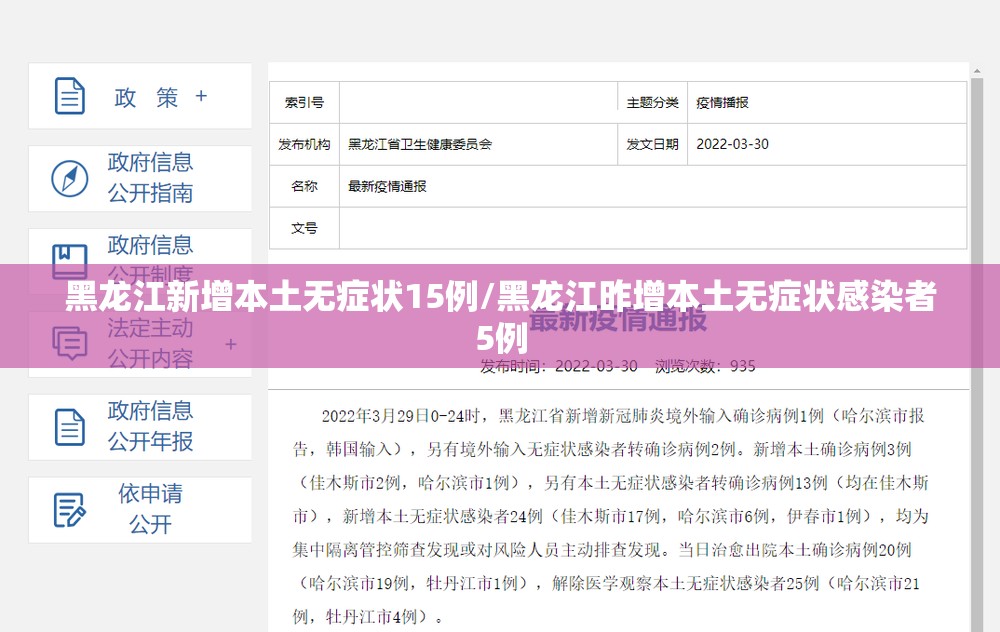Click the chat bubble icon for 法定主动公开内容
The image size is (1000, 632).
70,343
